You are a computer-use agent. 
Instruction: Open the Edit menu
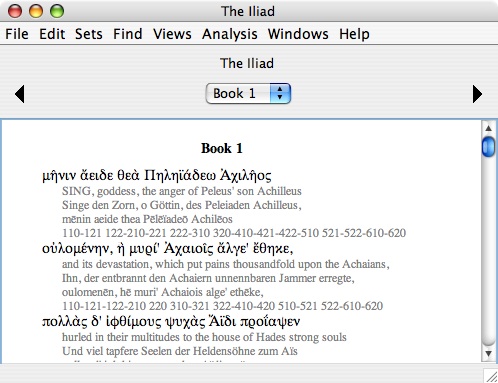(52, 34)
